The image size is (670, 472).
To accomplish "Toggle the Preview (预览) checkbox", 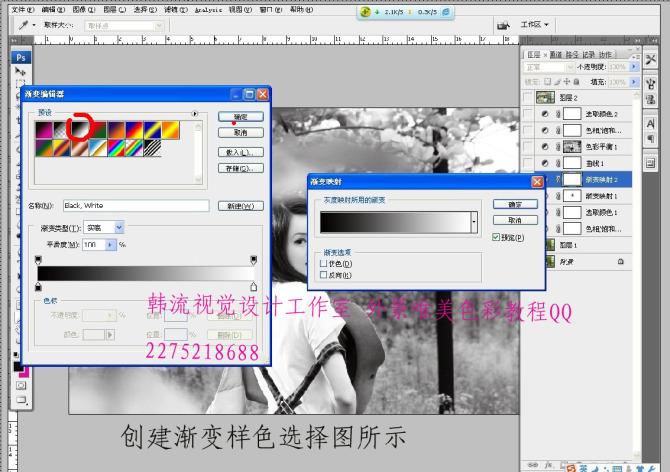I will [496, 237].
